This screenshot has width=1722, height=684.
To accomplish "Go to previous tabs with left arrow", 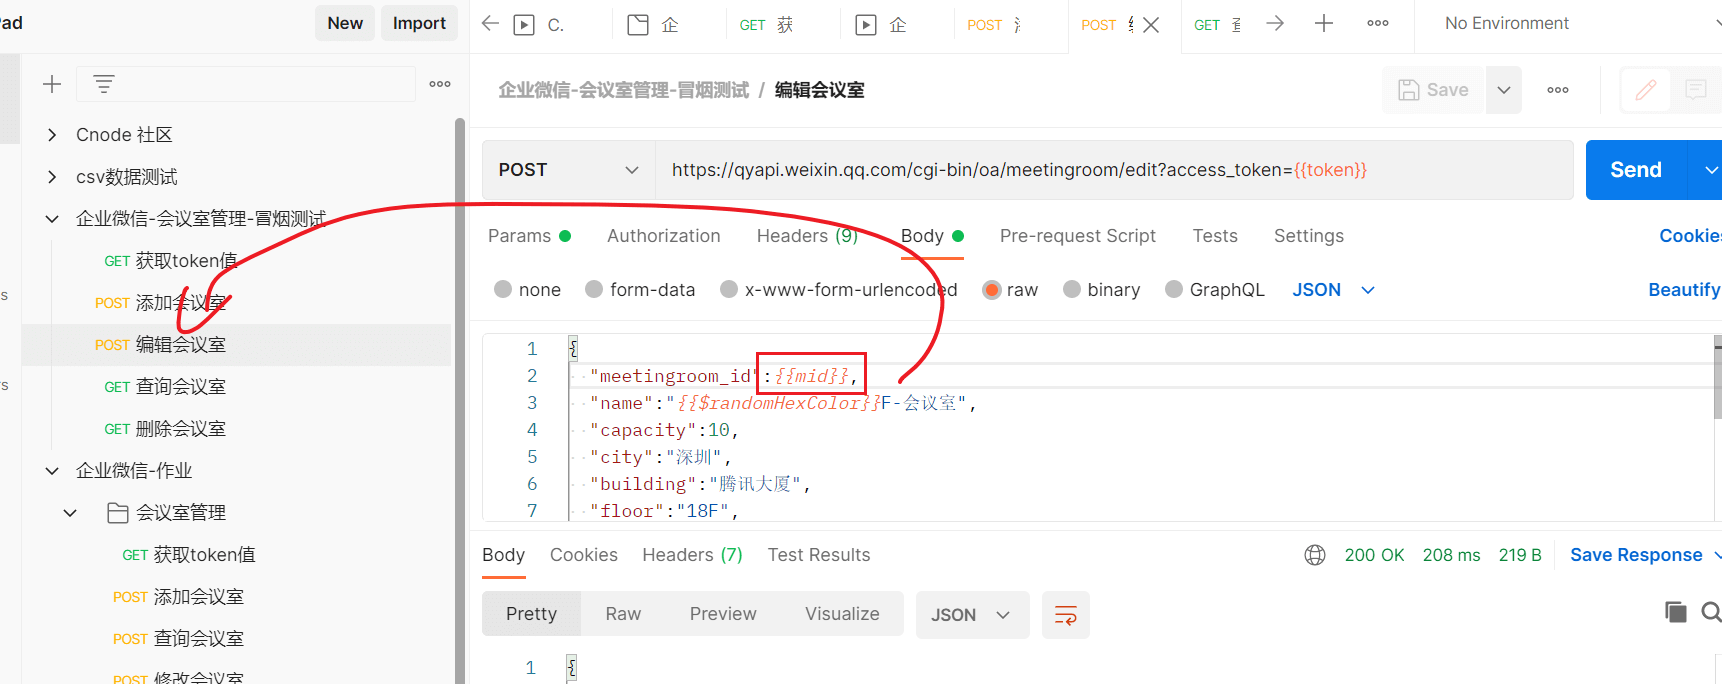I will (x=490, y=23).
